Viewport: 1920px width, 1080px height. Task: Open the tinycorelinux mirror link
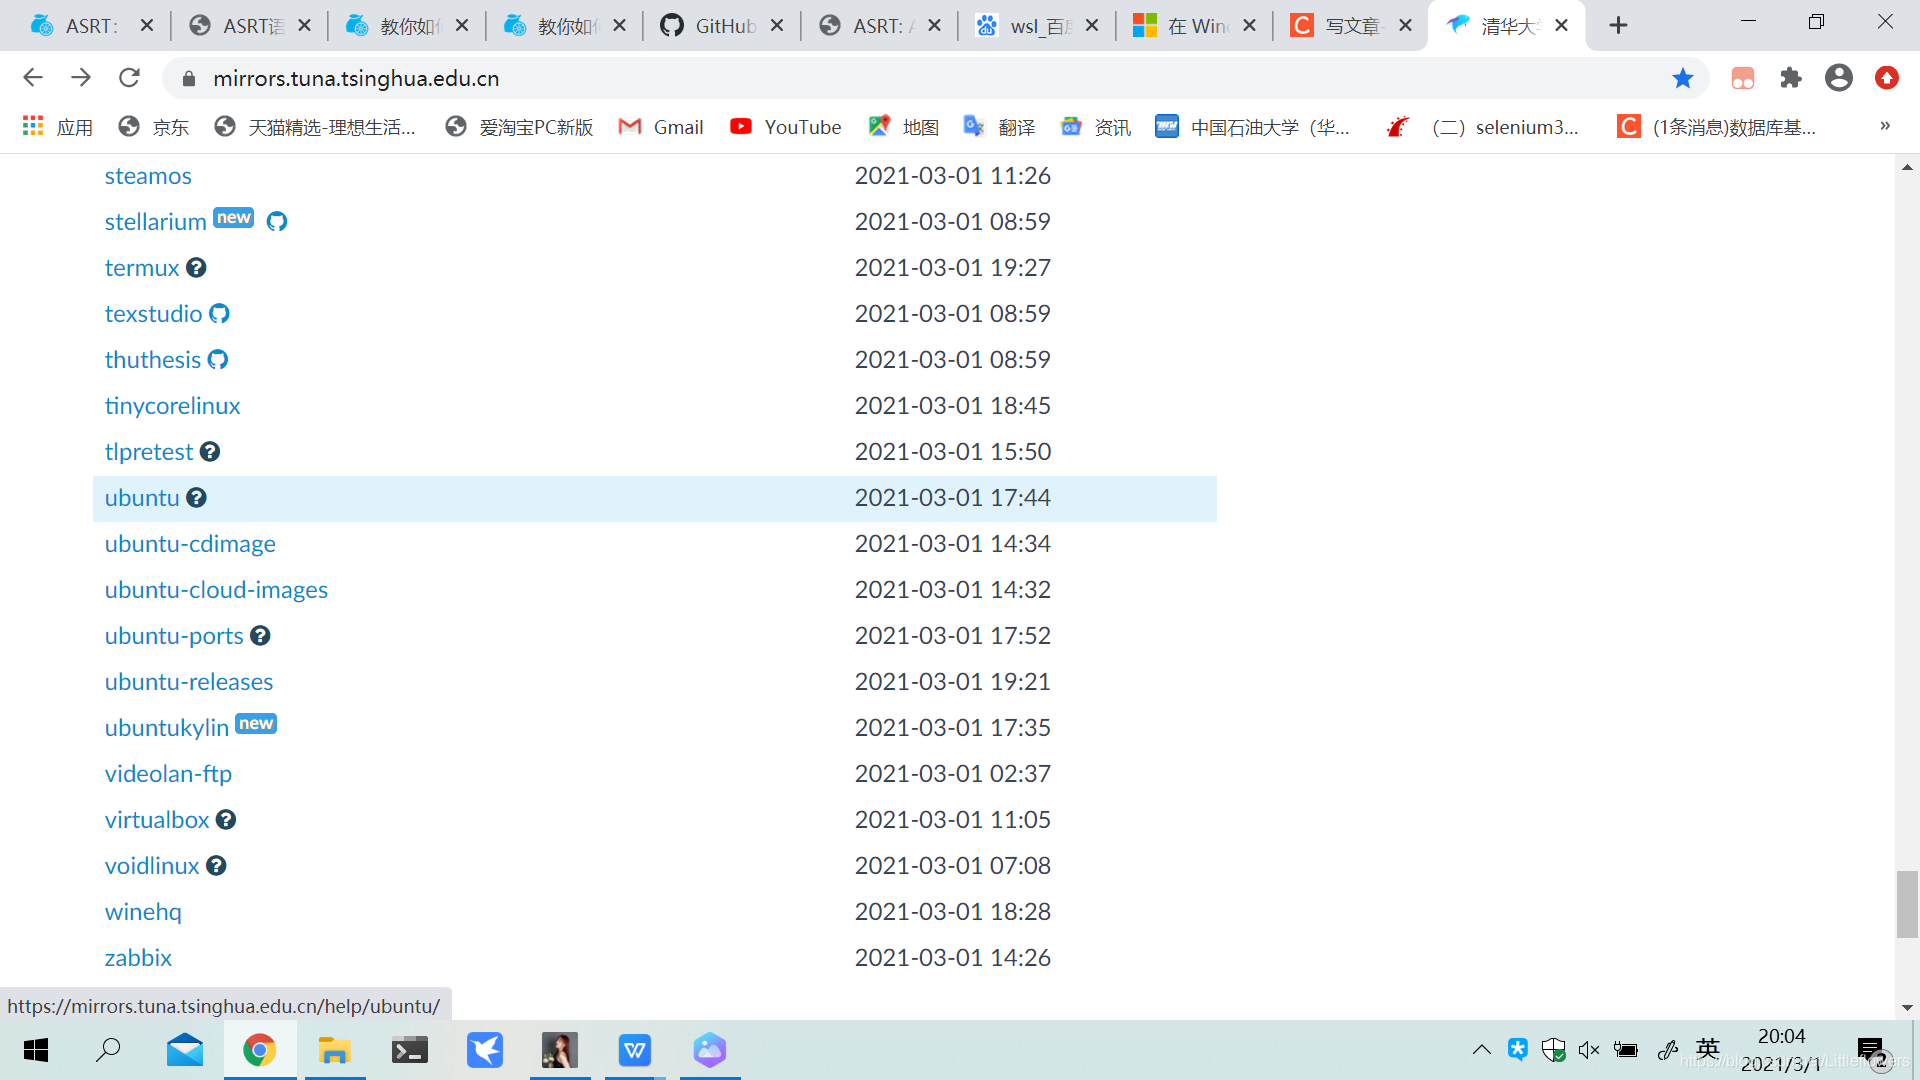pos(172,406)
